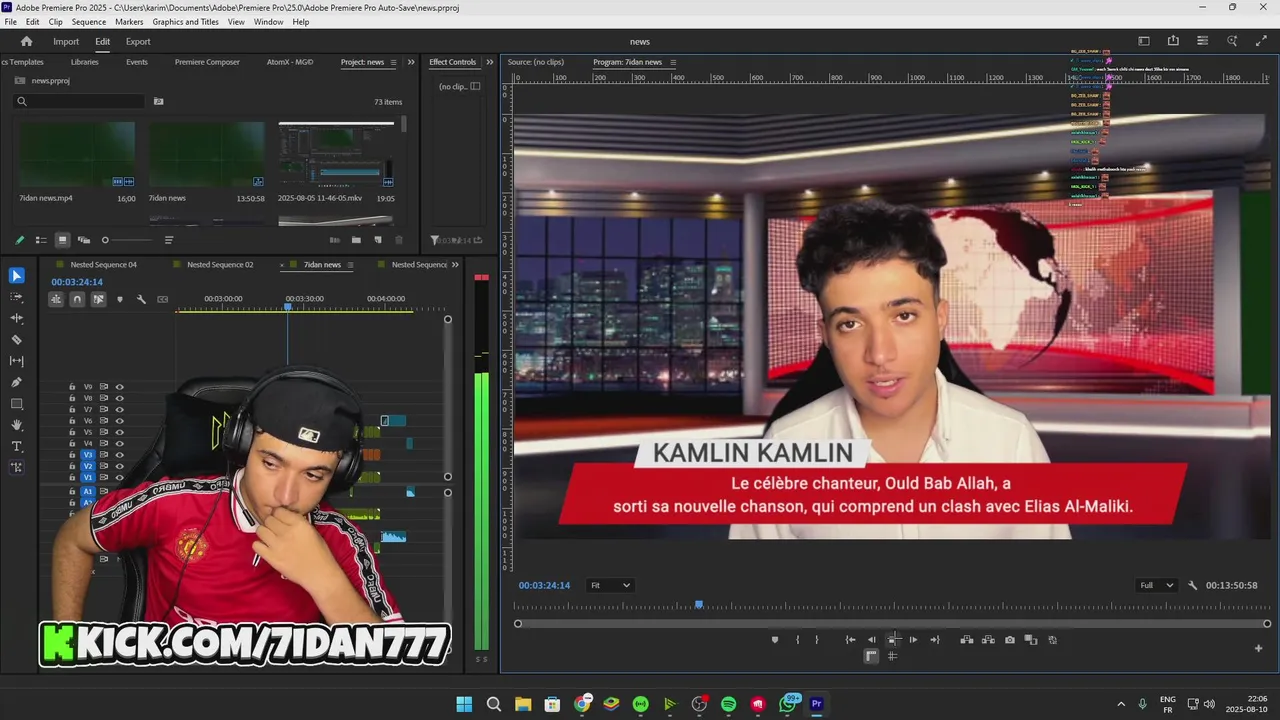Toggle V1 track targeting
This screenshot has width=1280, height=720.
(x=88, y=478)
